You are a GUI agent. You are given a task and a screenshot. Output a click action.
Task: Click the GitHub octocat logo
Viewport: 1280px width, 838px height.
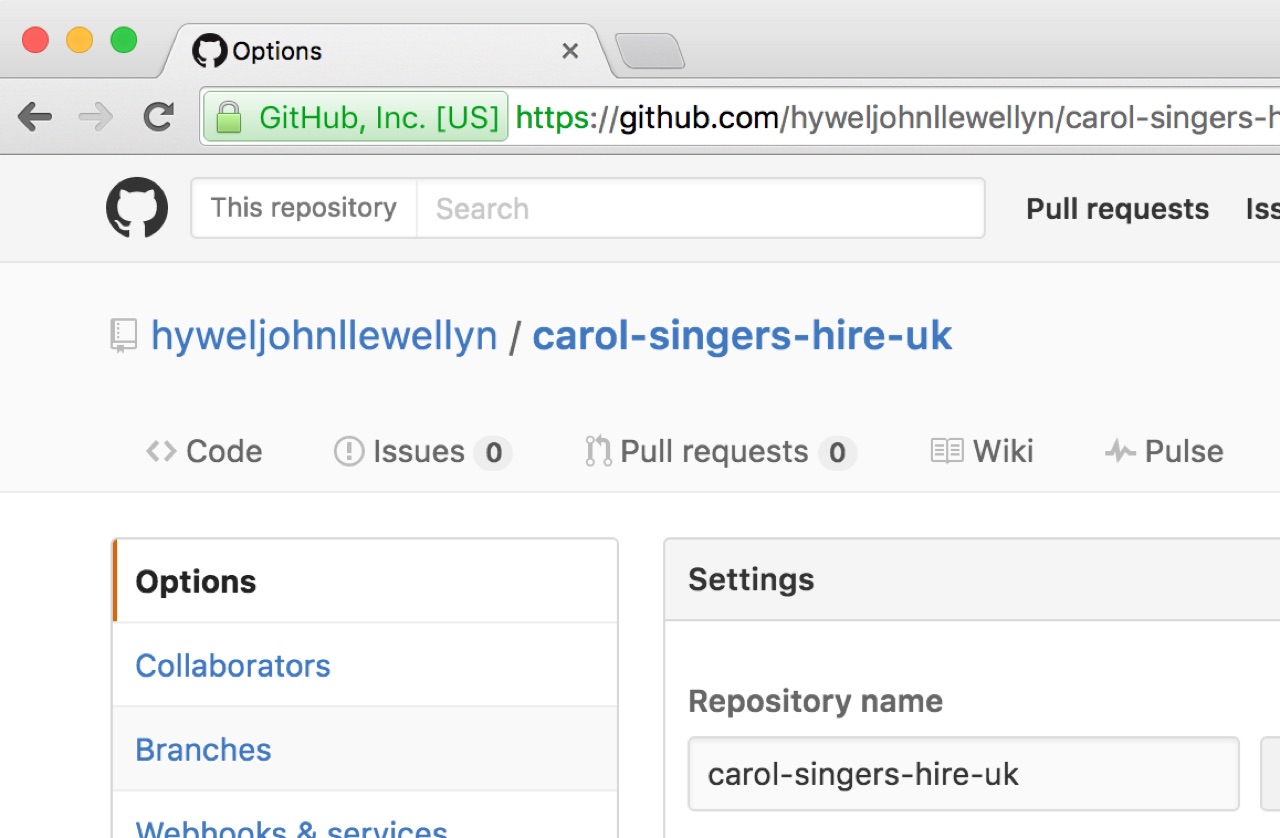(x=137, y=208)
